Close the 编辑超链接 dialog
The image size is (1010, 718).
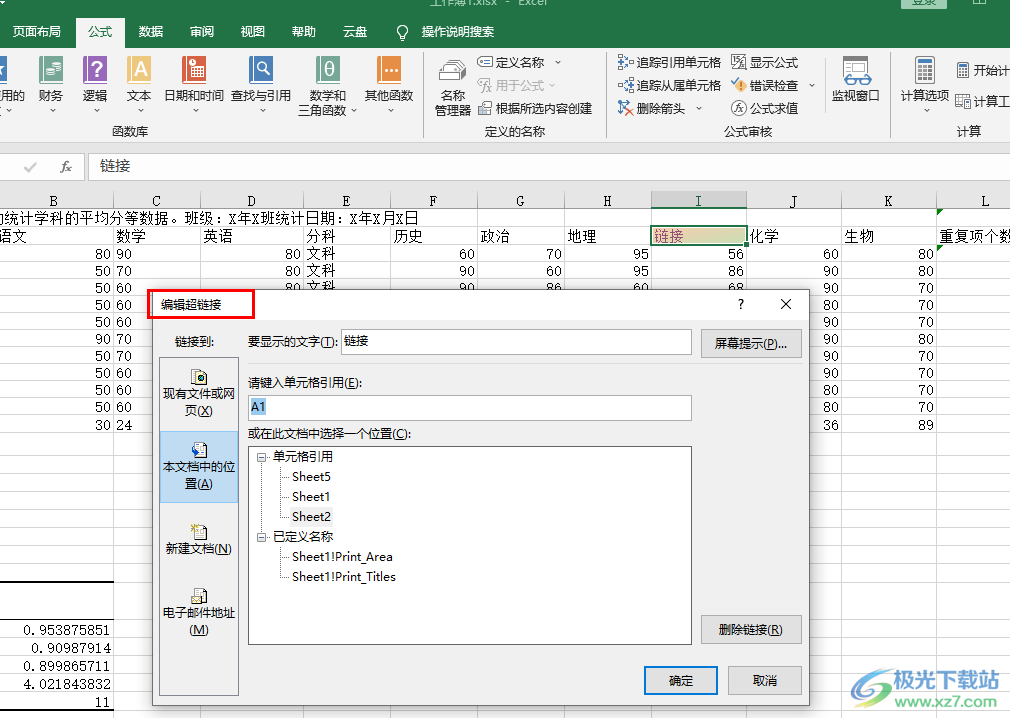786,304
